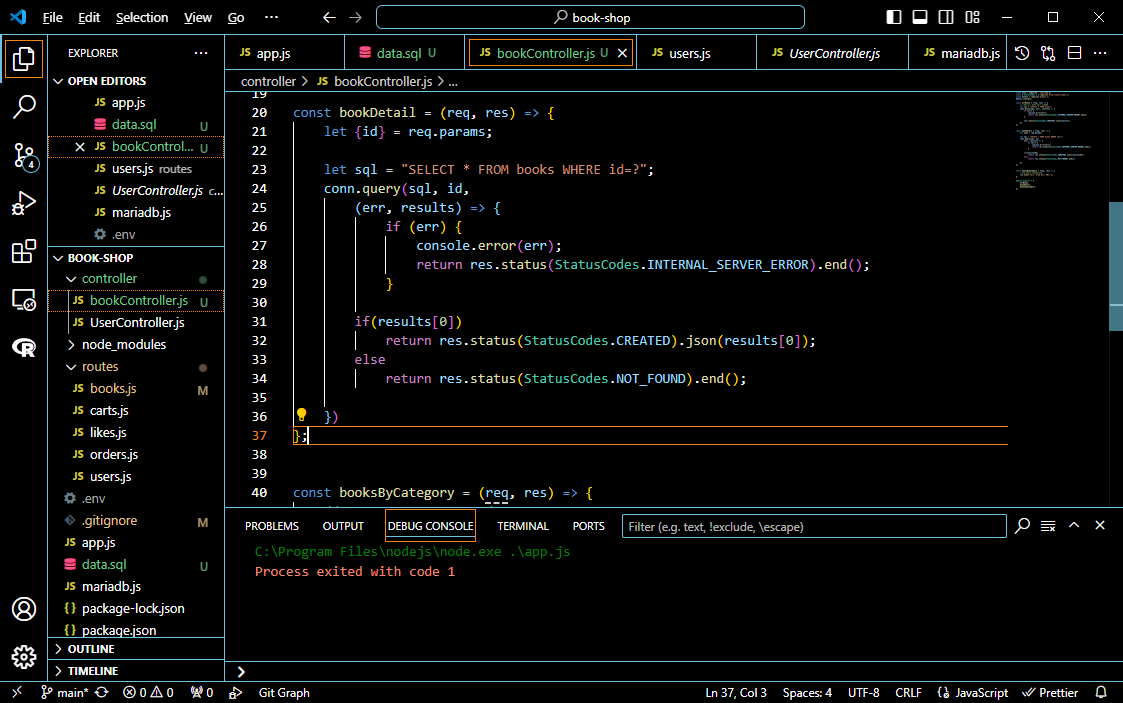The height and width of the screenshot is (703, 1123).
Task: Toggle the primary side bar
Action: (894, 17)
